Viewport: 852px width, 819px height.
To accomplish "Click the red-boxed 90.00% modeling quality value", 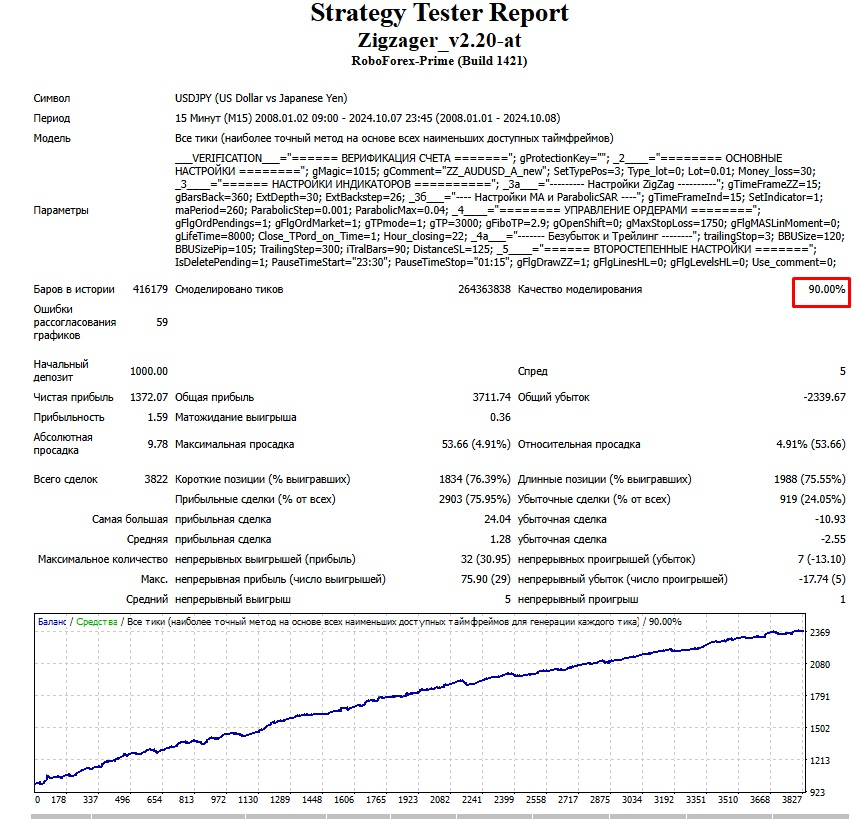I will [x=821, y=290].
